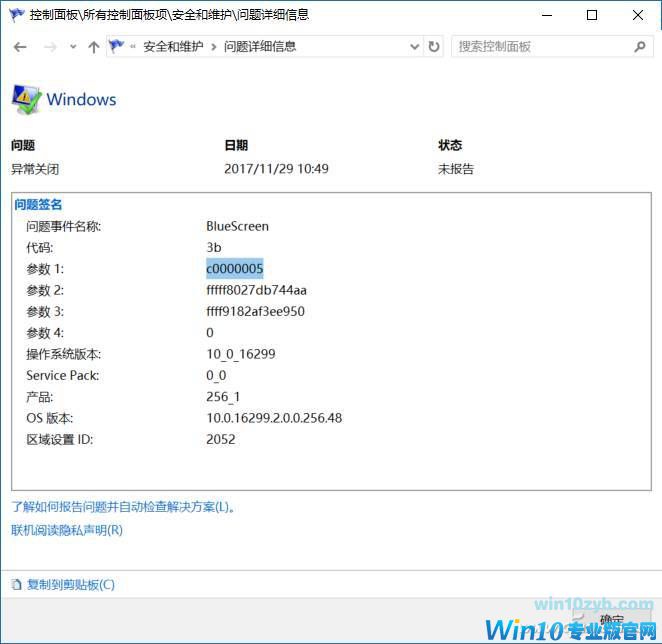Click the Service Pack label
Image resolution: width=662 pixels, height=644 pixels.
[62, 375]
